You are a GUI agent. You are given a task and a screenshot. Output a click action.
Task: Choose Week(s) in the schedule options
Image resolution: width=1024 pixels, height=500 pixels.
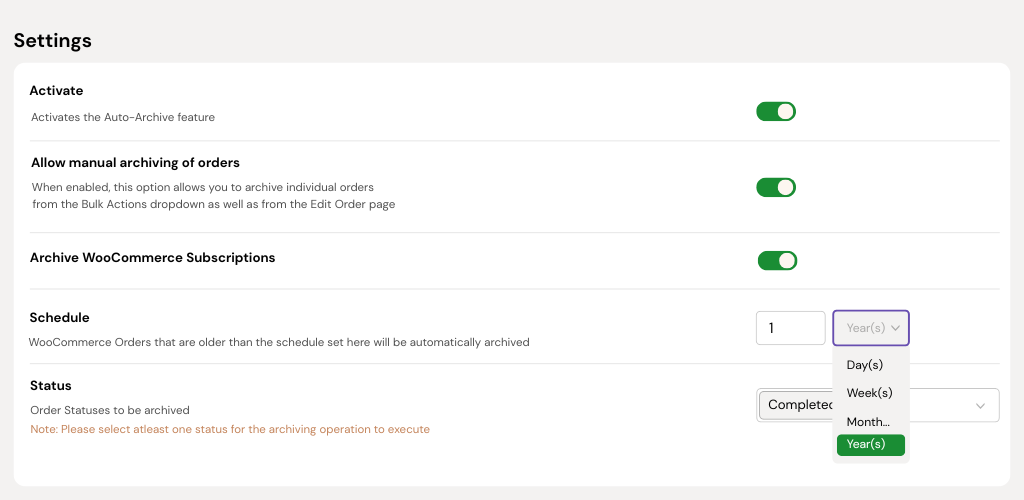click(869, 393)
